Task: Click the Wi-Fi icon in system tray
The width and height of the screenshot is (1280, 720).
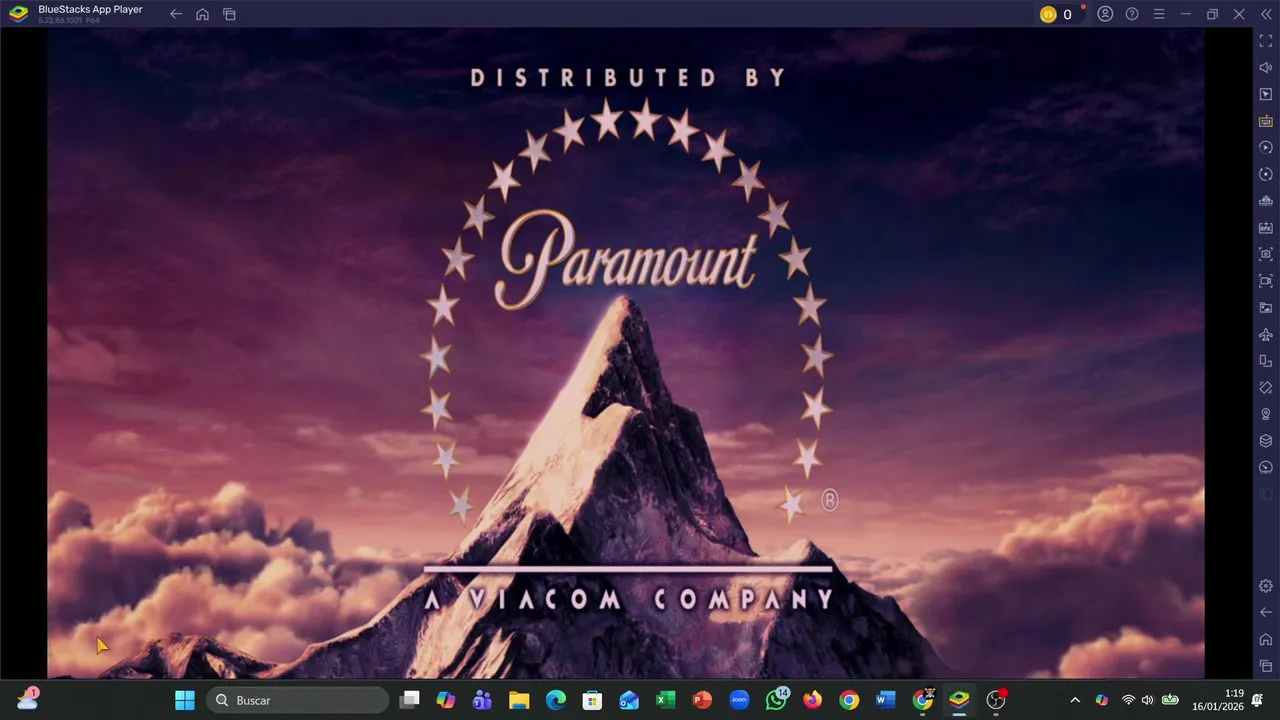Action: 1128,700
